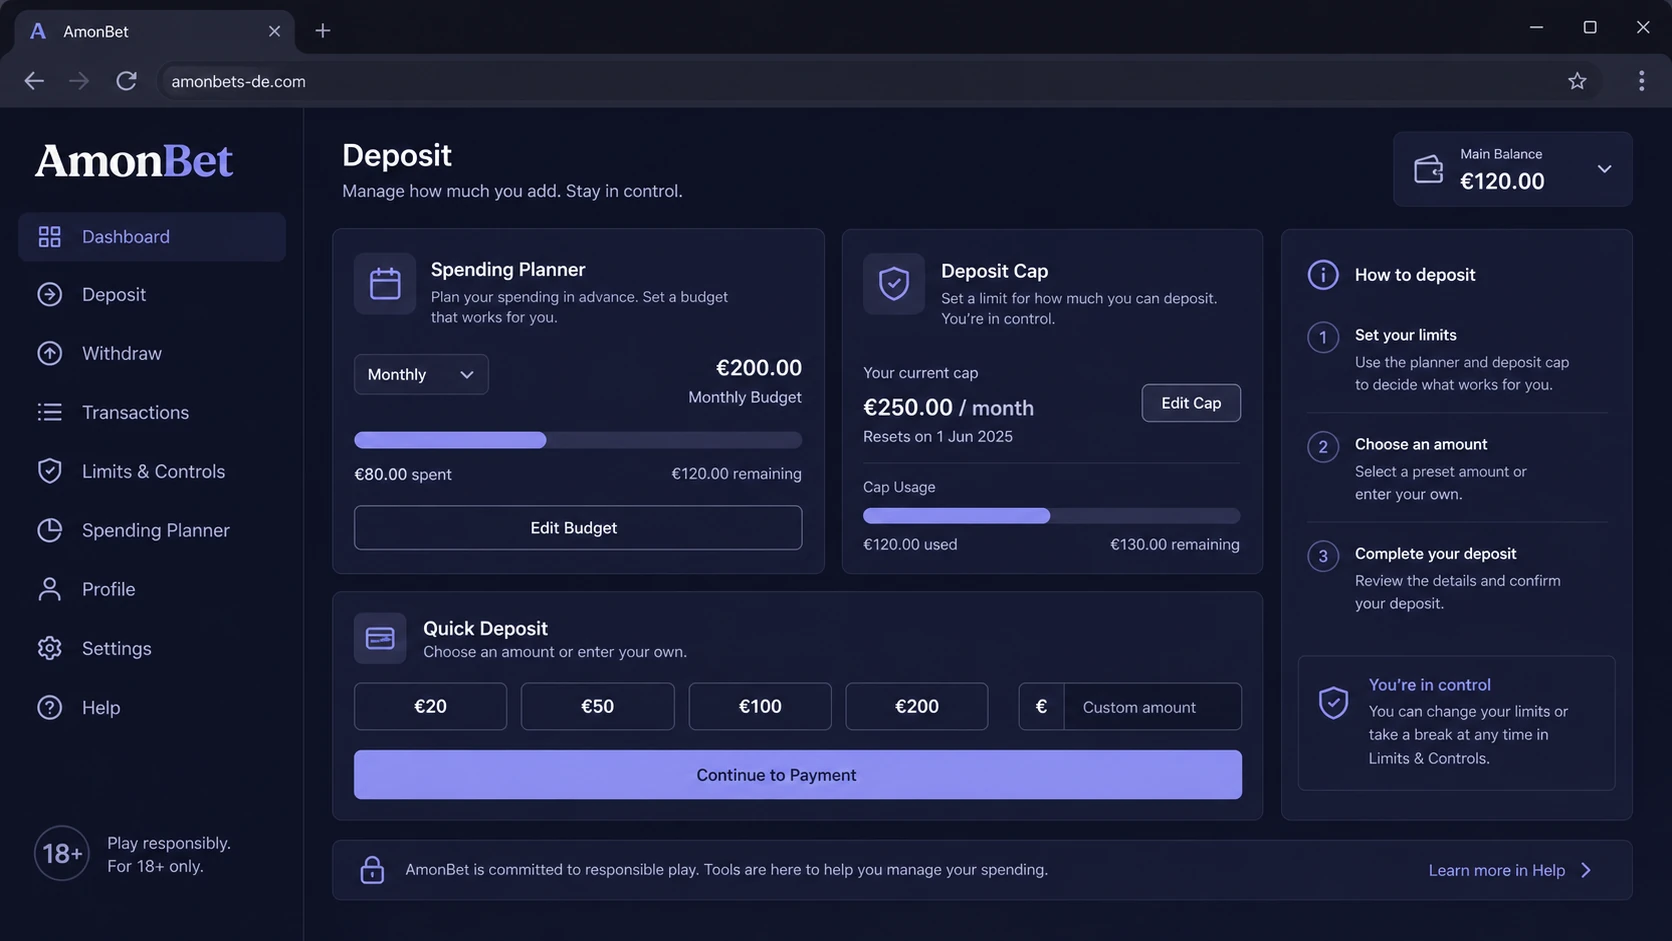Open Settings from the sidebar
The width and height of the screenshot is (1672, 941).
(152, 648)
